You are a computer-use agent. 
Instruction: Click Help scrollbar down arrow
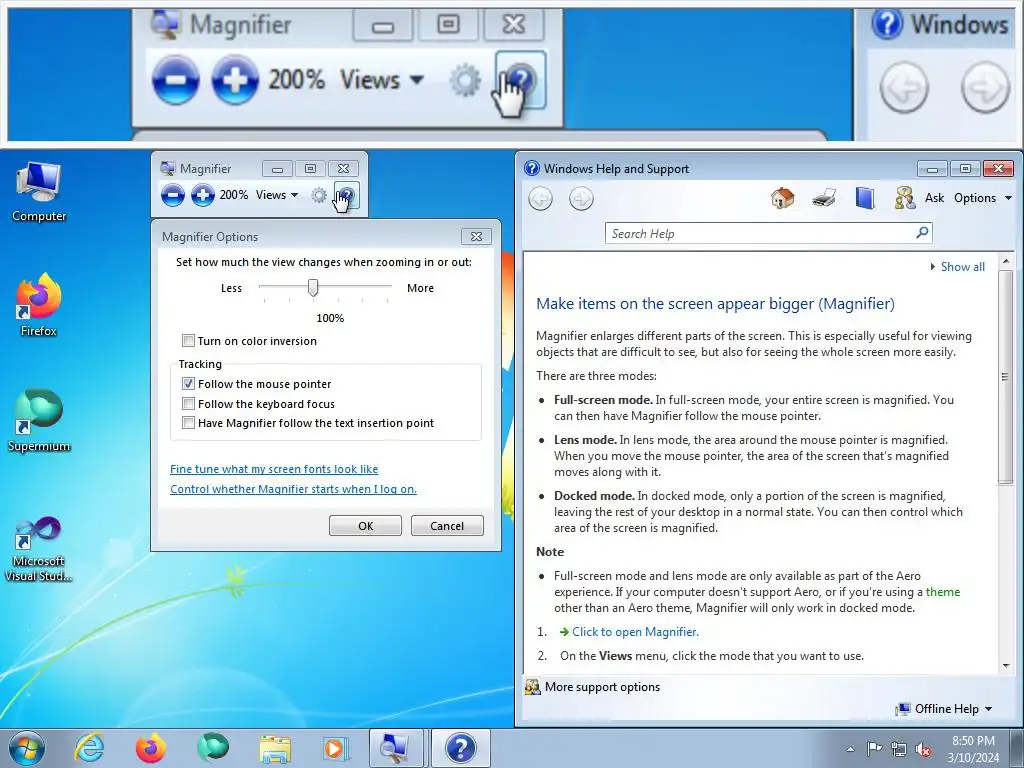(1005, 665)
